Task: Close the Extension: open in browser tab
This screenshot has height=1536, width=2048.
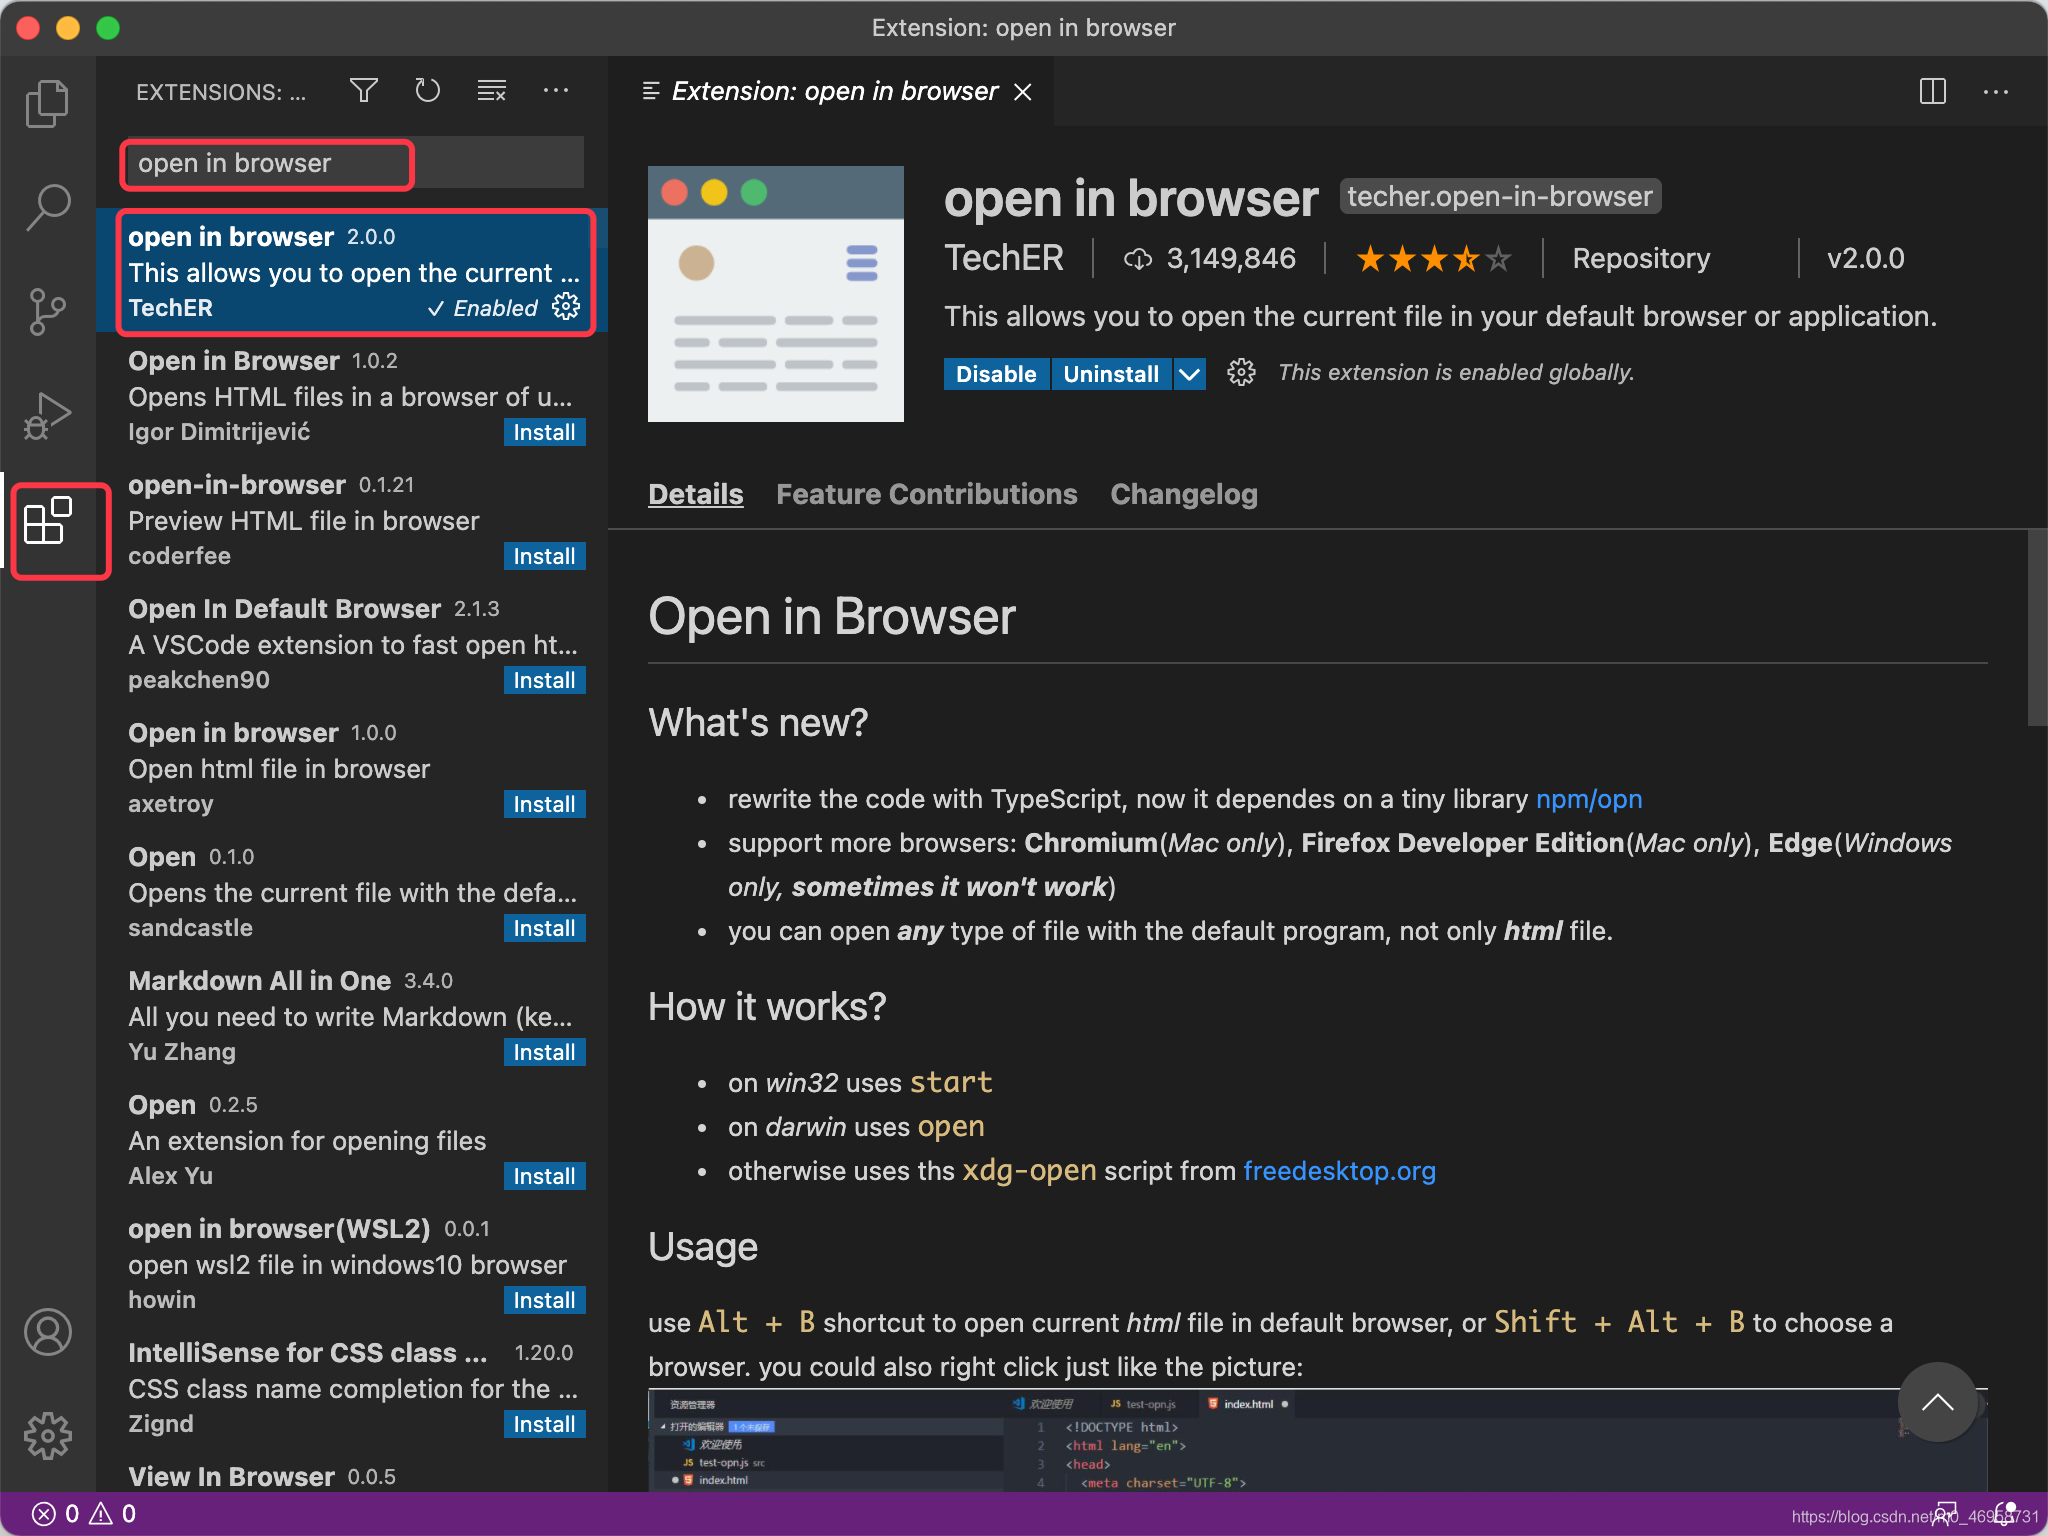Action: 1023,92
